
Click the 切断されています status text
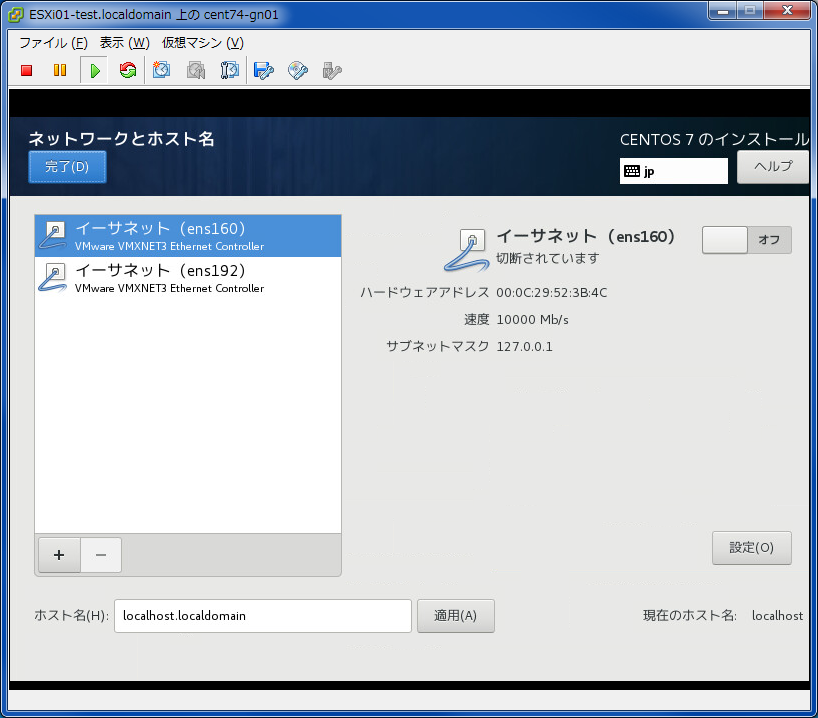point(547,258)
